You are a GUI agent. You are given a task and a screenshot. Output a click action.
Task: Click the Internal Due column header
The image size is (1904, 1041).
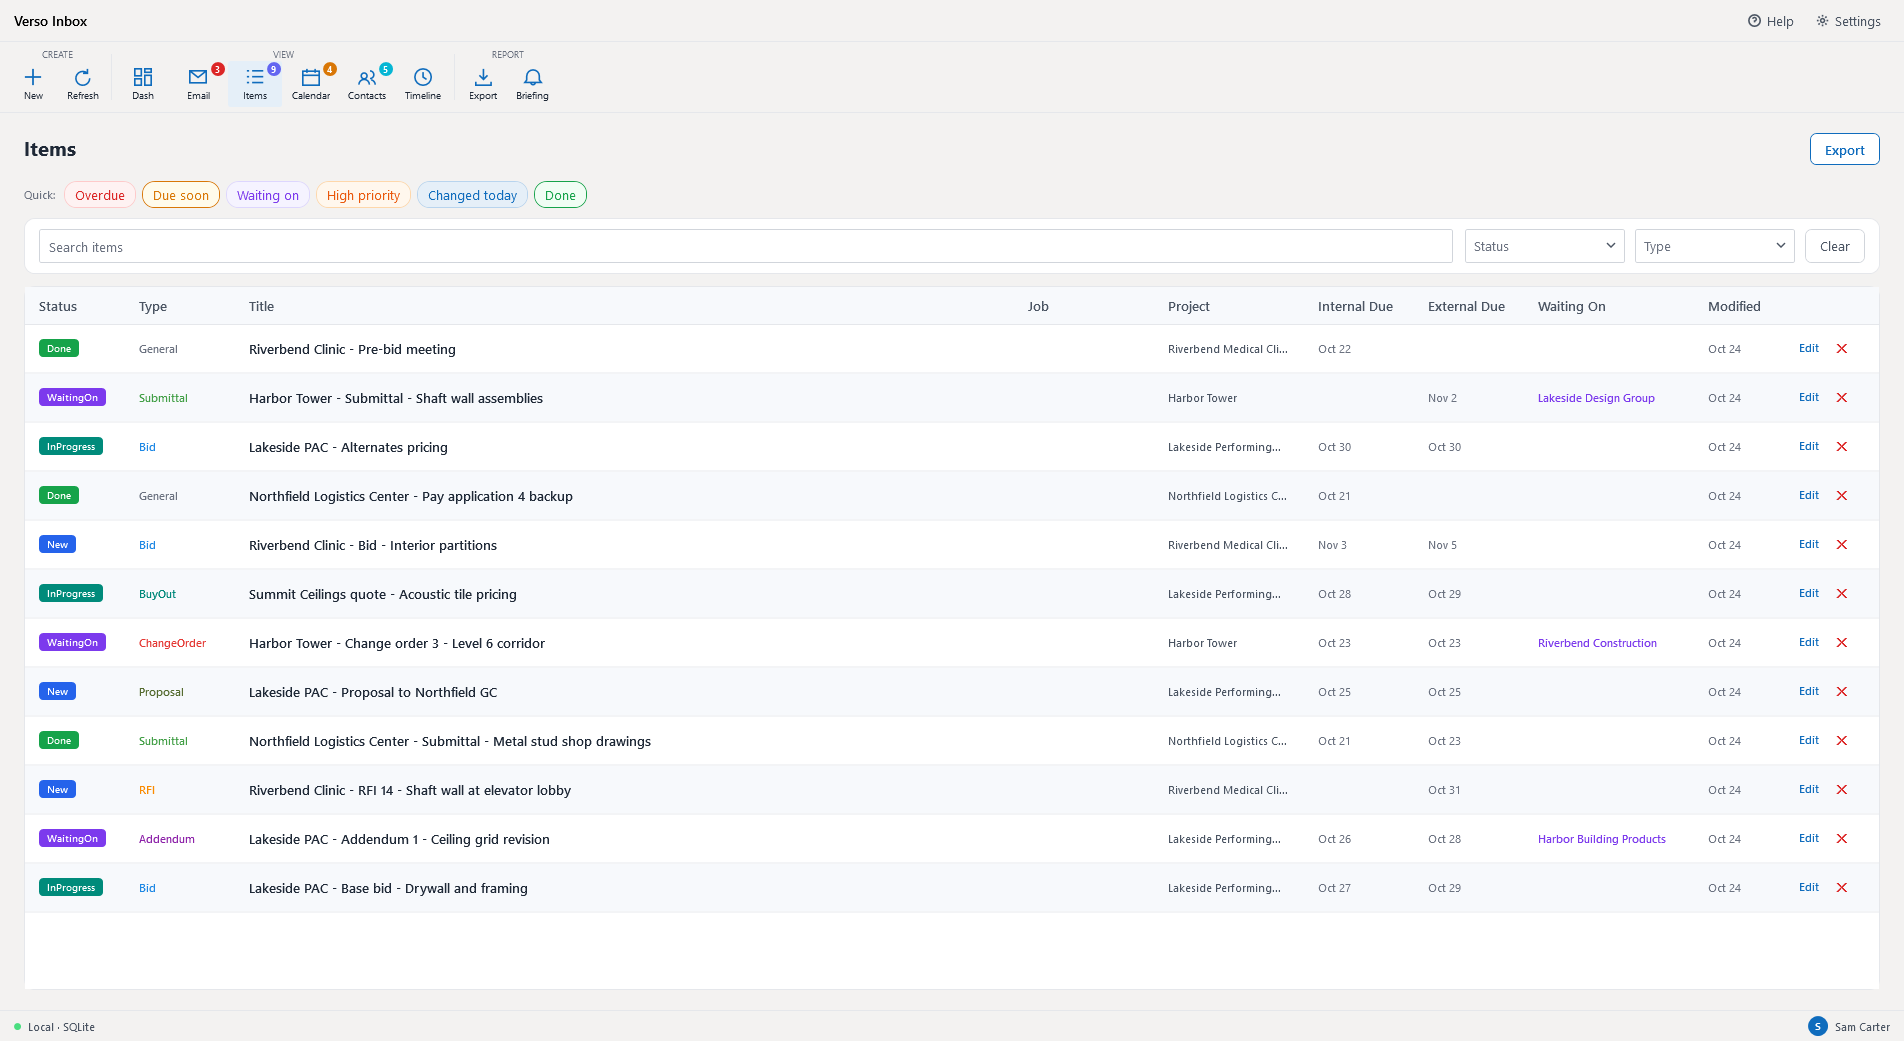tap(1355, 306)
